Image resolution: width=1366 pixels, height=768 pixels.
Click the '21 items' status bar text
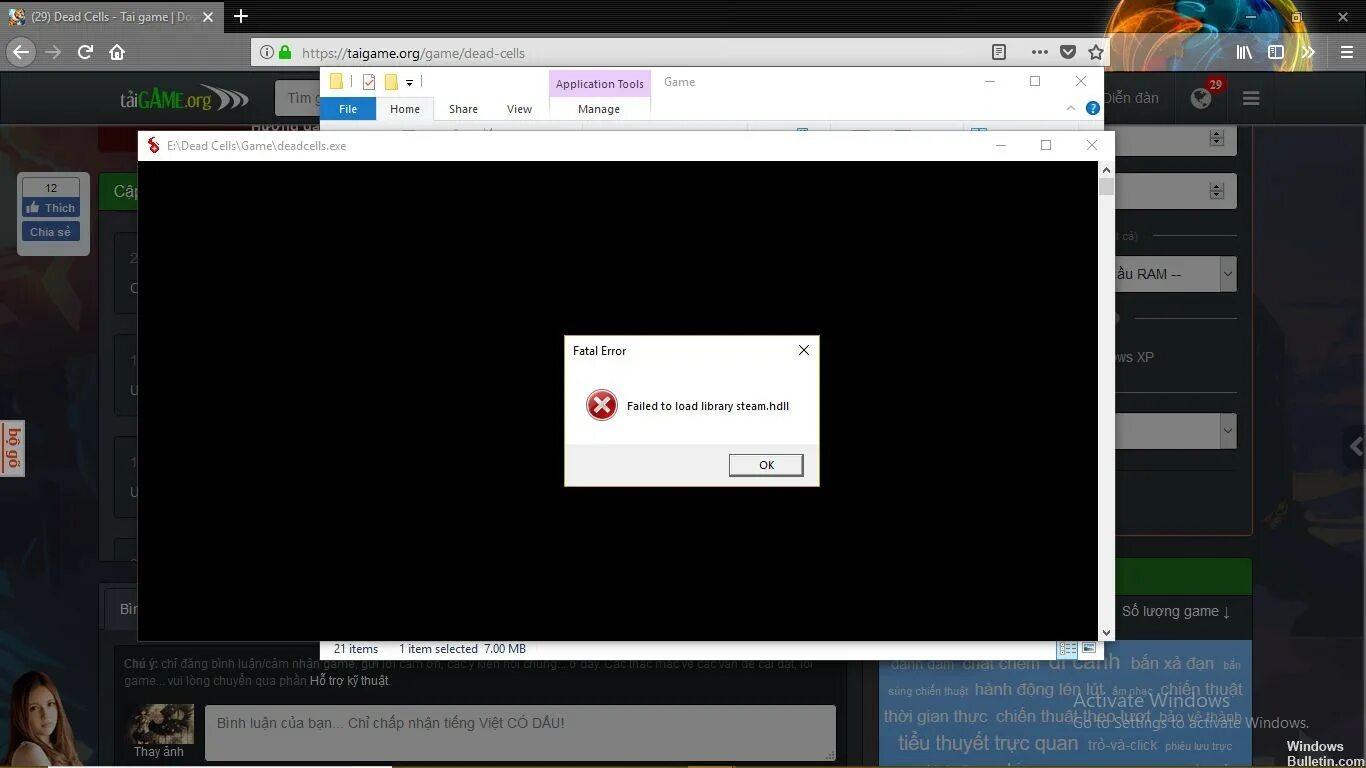pos(356,649)
